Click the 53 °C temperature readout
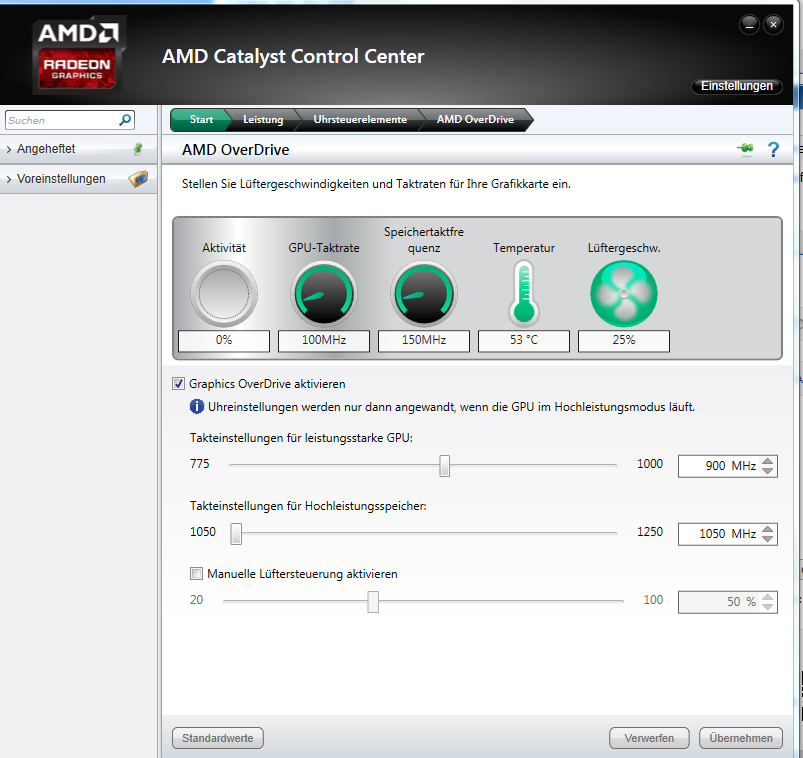 coord(523,341)
